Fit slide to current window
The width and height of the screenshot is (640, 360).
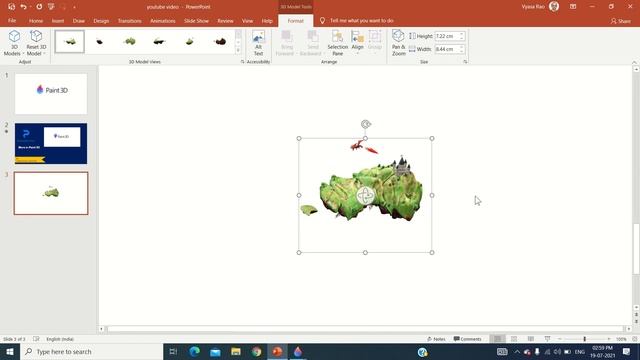coord(635,339)
